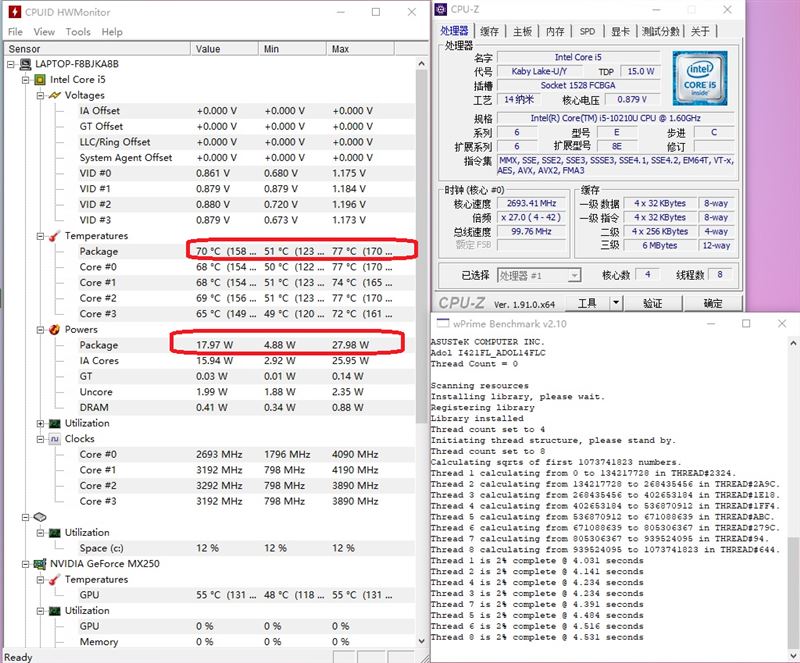Screen dimensions: 800x663
Task: Click the 验证 button in CPU-Z
Action: [x=652, y=303]
